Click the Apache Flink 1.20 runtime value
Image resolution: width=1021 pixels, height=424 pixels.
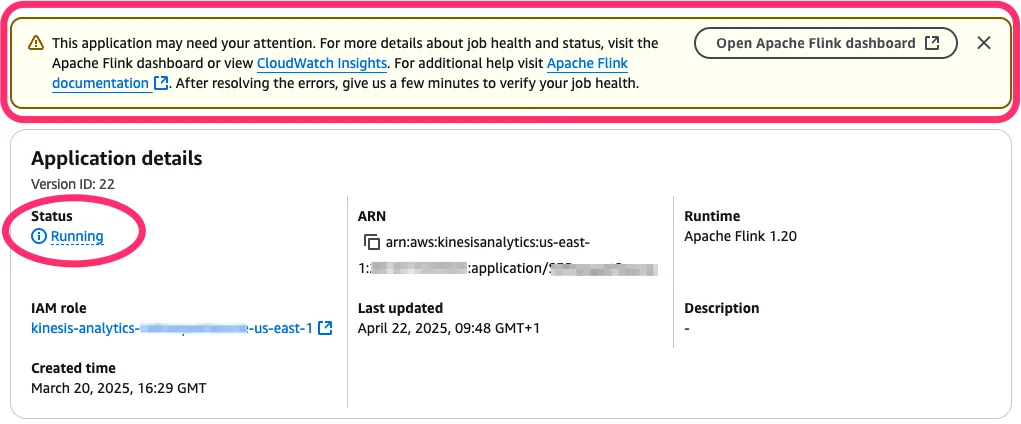[740, 236]
